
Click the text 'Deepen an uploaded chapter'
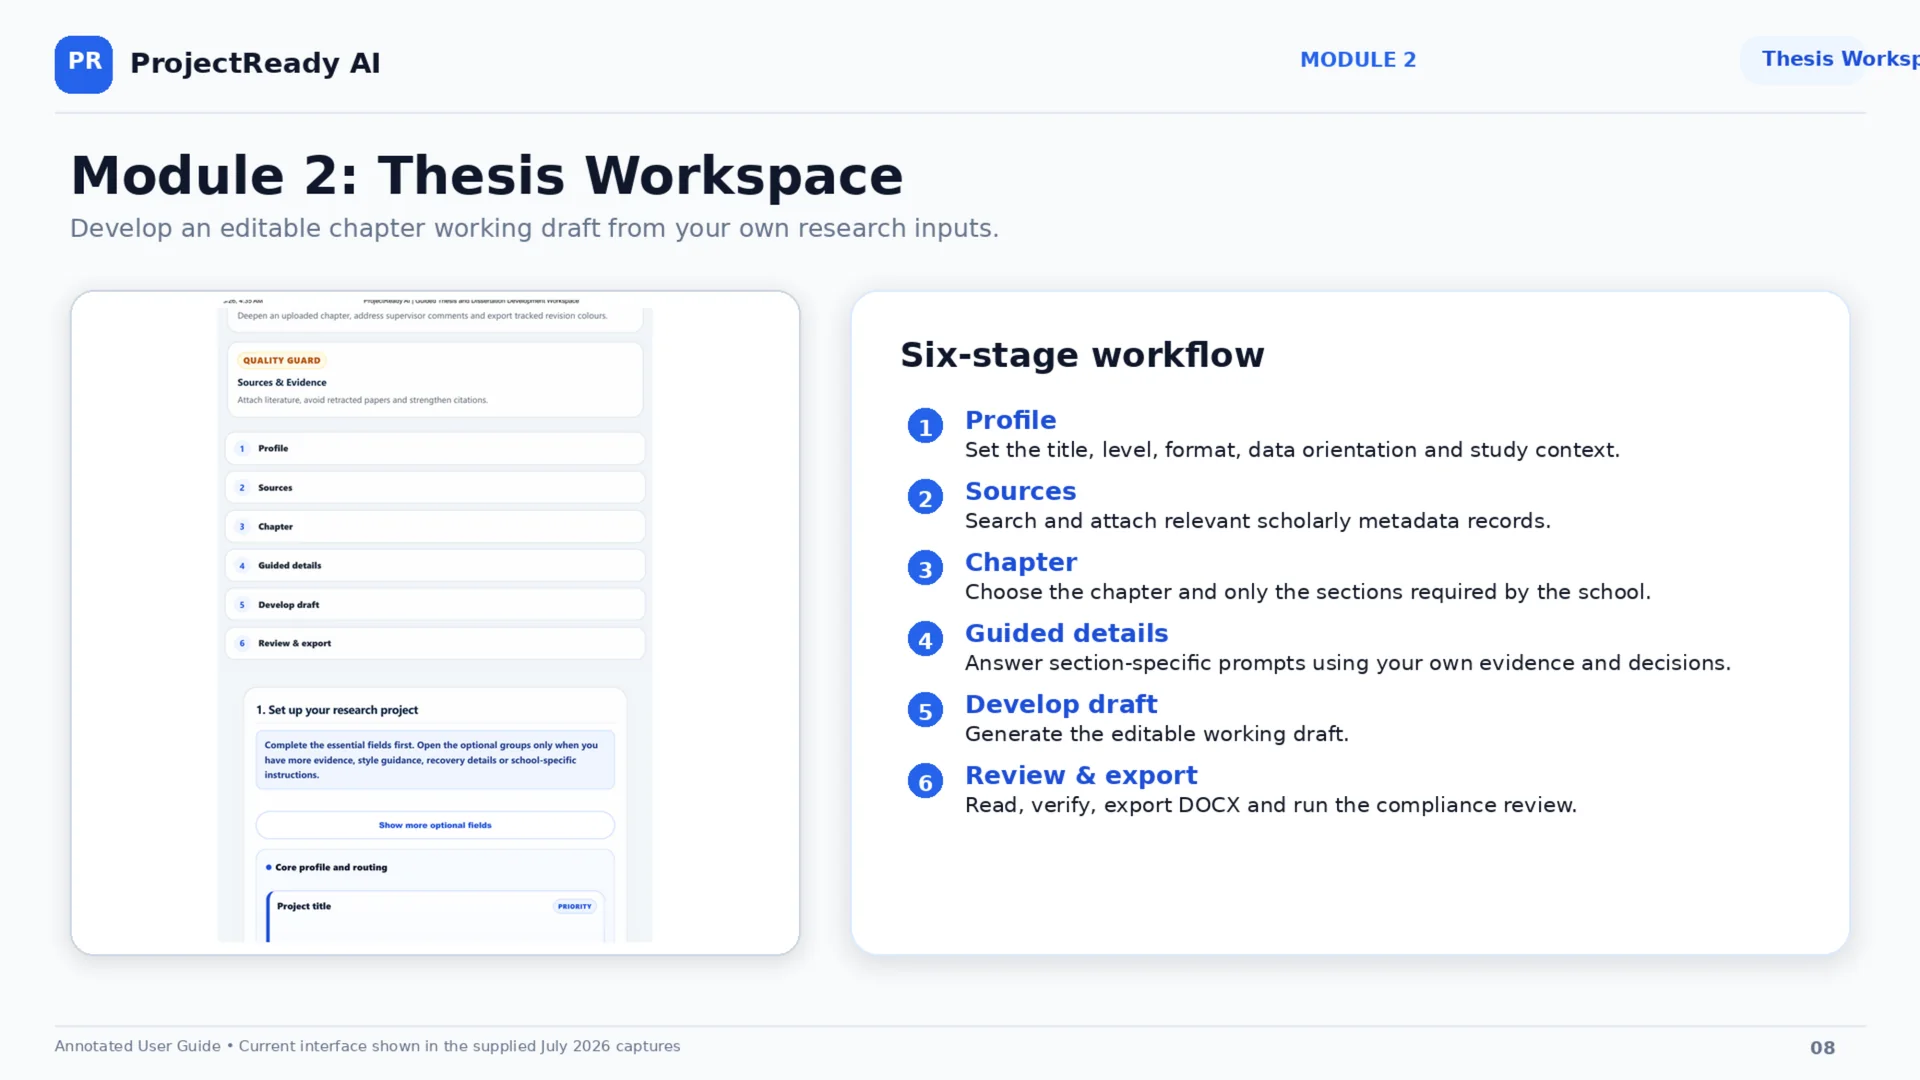click(x=422, y=316)
